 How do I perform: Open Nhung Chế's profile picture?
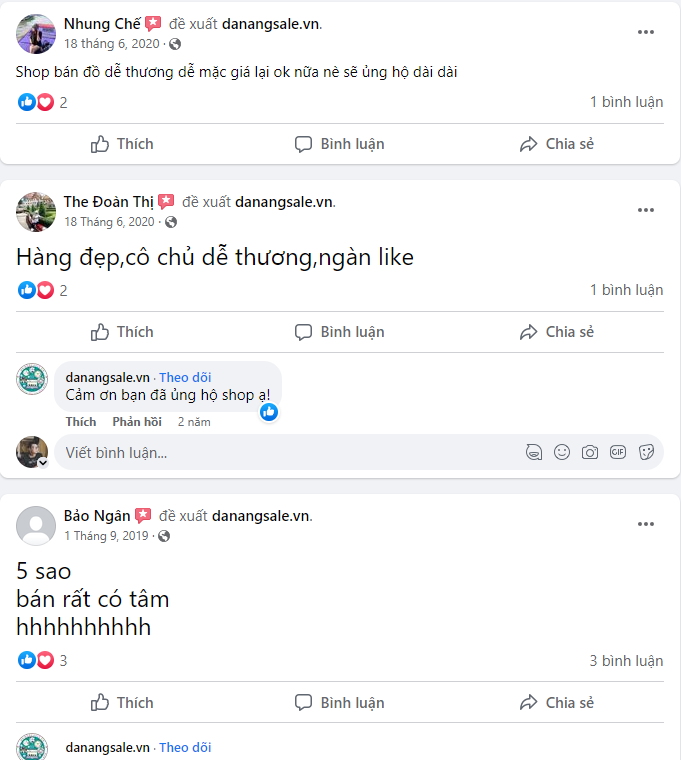36,34
